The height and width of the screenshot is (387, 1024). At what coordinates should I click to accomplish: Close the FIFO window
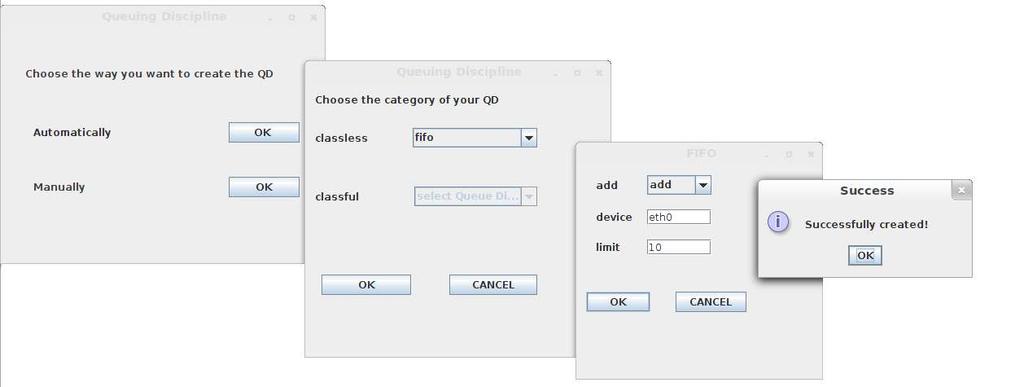(x=810, y=155)
